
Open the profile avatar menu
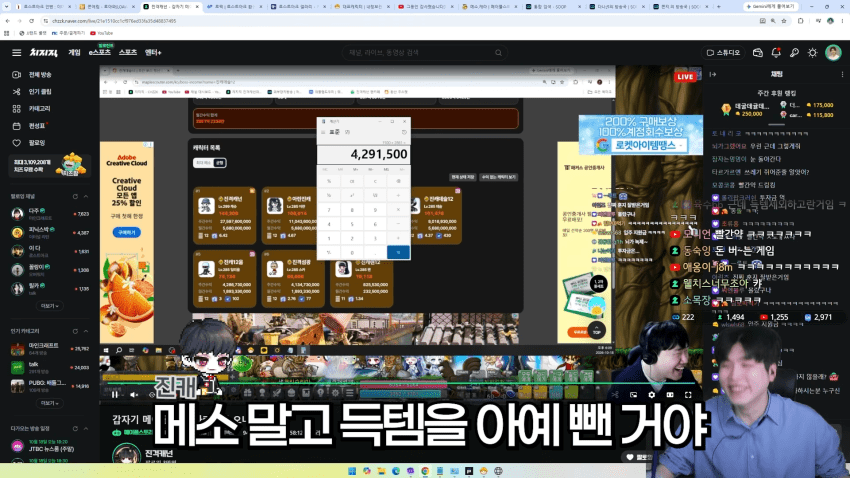[x=833, y=53]
